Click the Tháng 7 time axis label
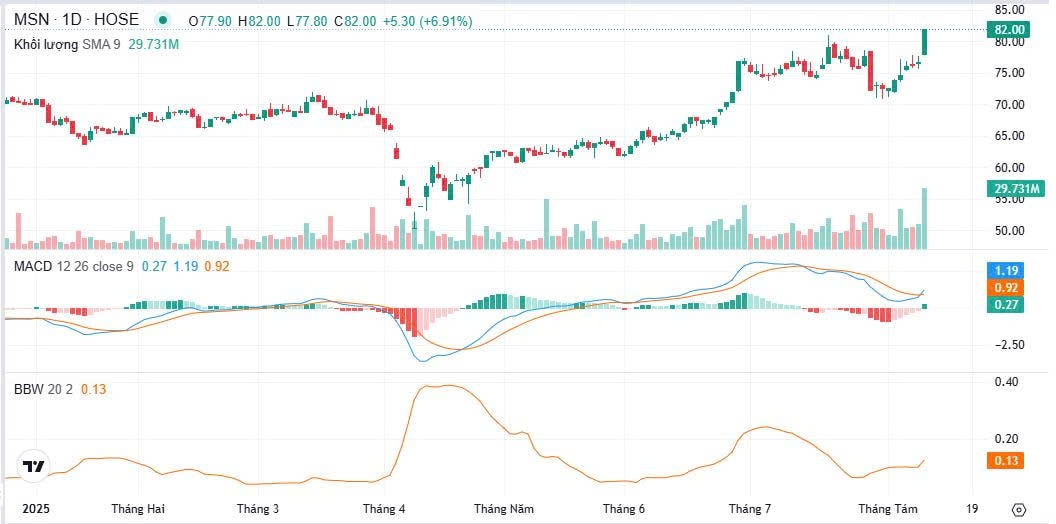The image size is (1056, 524). tap(750, 509)
